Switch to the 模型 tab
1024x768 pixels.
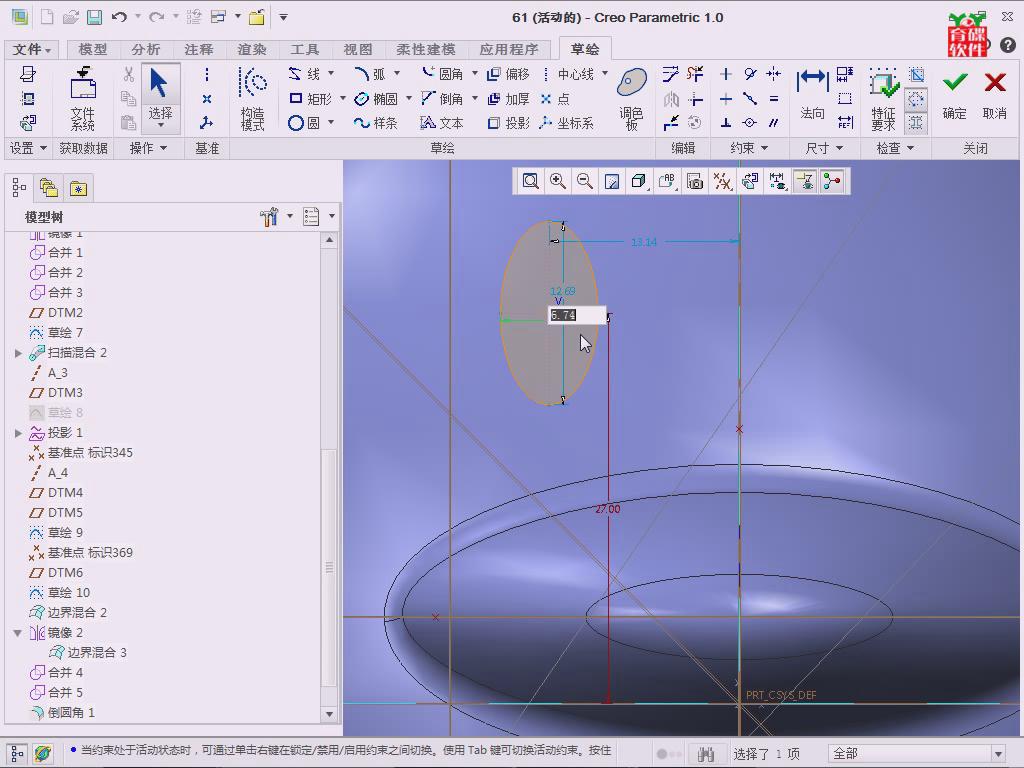[92, 49]
